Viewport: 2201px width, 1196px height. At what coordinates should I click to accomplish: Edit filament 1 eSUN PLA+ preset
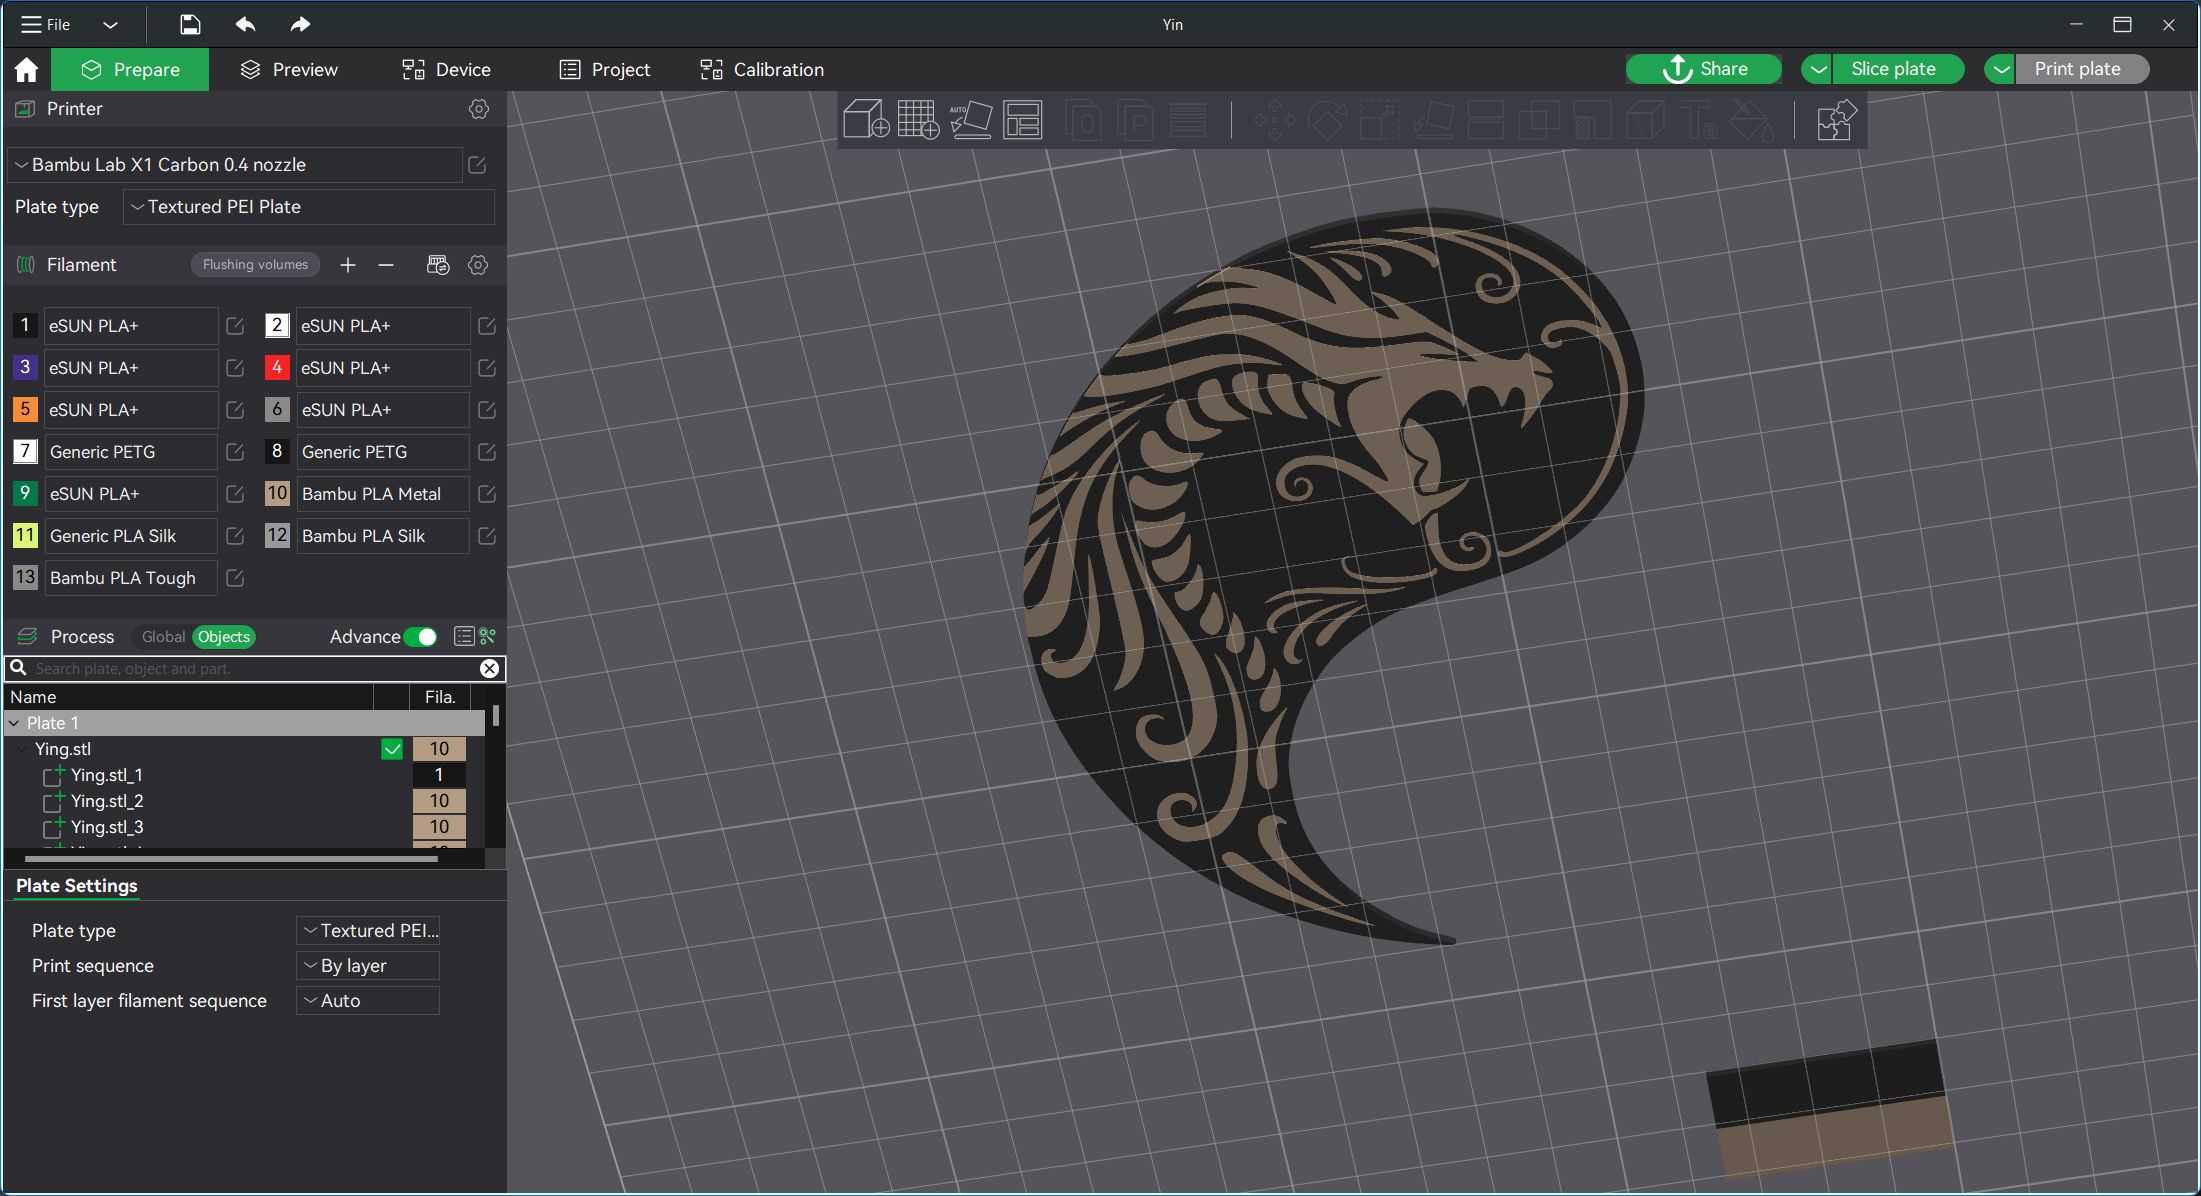(235, 326)
